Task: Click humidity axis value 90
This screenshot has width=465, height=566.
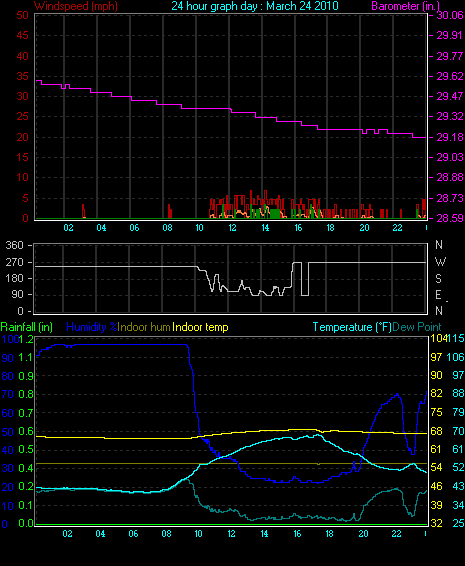Action: pyautogui.click(x=8, y=358)
